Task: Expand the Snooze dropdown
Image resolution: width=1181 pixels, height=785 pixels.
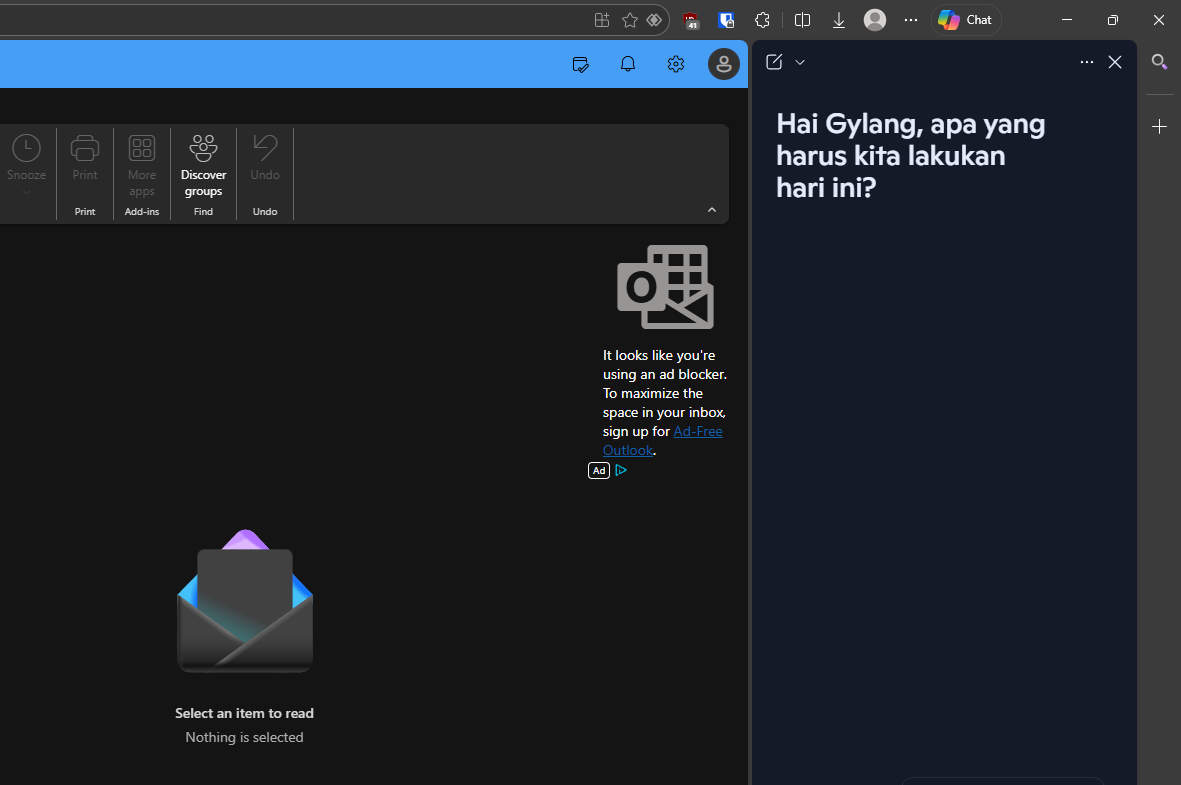Action: pyautogui.click(x=26, y=190)
